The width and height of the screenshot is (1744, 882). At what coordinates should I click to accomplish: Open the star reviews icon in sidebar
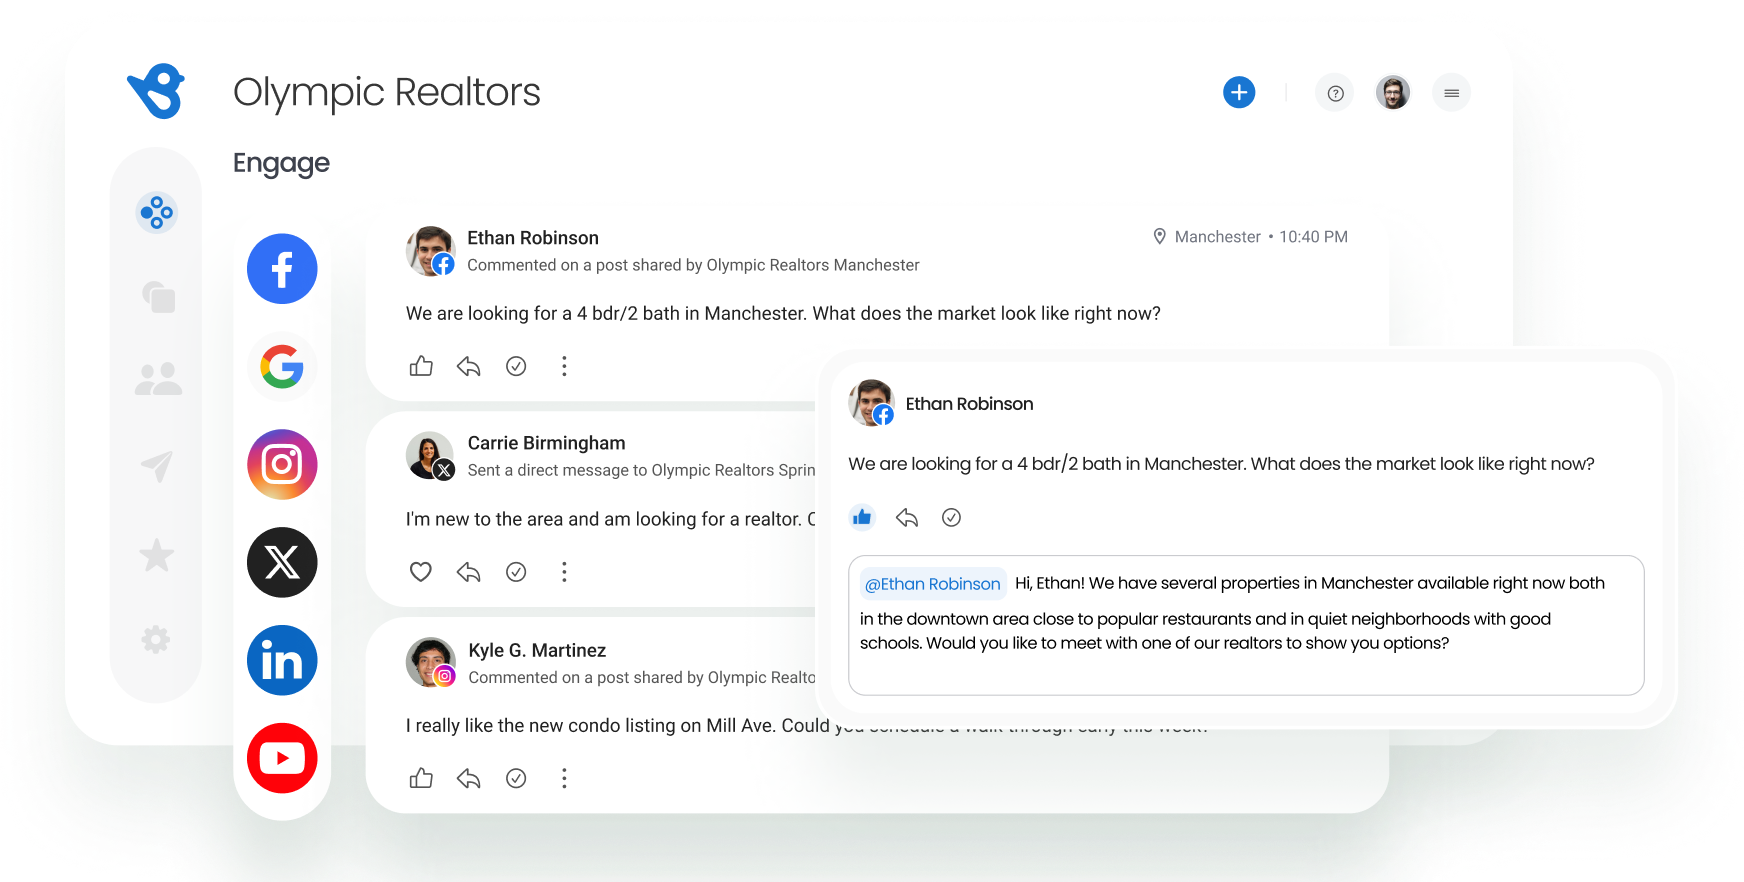[x=156, y=555]
